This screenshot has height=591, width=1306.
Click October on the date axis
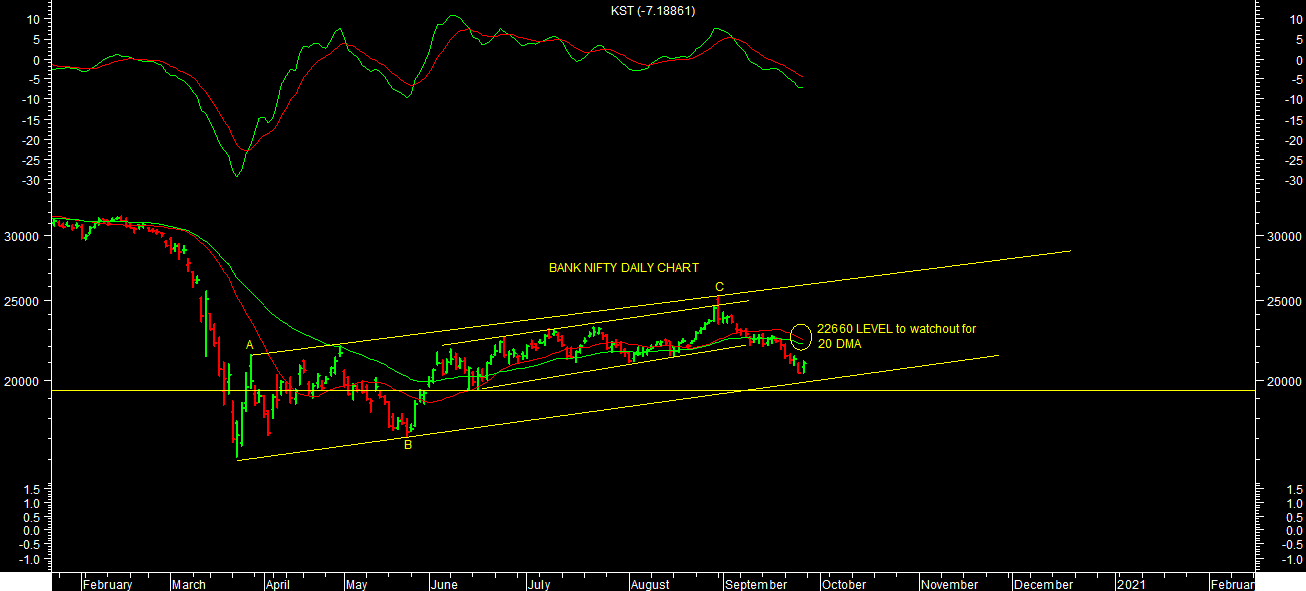(x=846, y=584)
